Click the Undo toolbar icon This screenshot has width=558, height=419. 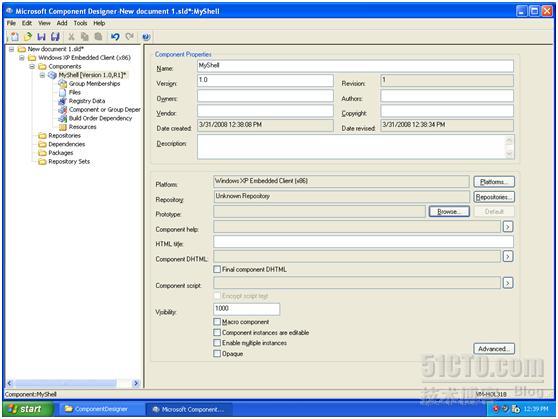115,37
